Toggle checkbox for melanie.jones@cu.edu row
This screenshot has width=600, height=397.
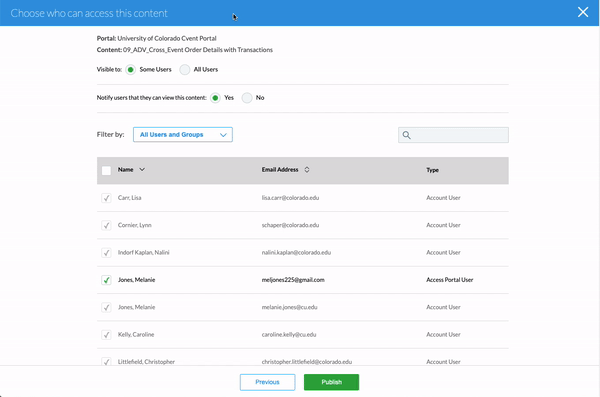[x=106, y=307]
